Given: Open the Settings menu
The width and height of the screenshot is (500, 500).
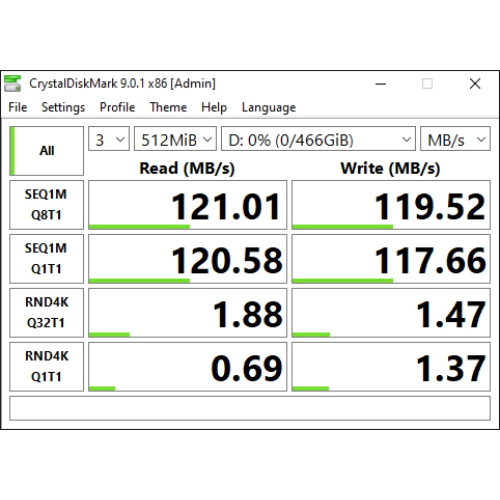Looking at the screenshot, I should click(63, 107).
